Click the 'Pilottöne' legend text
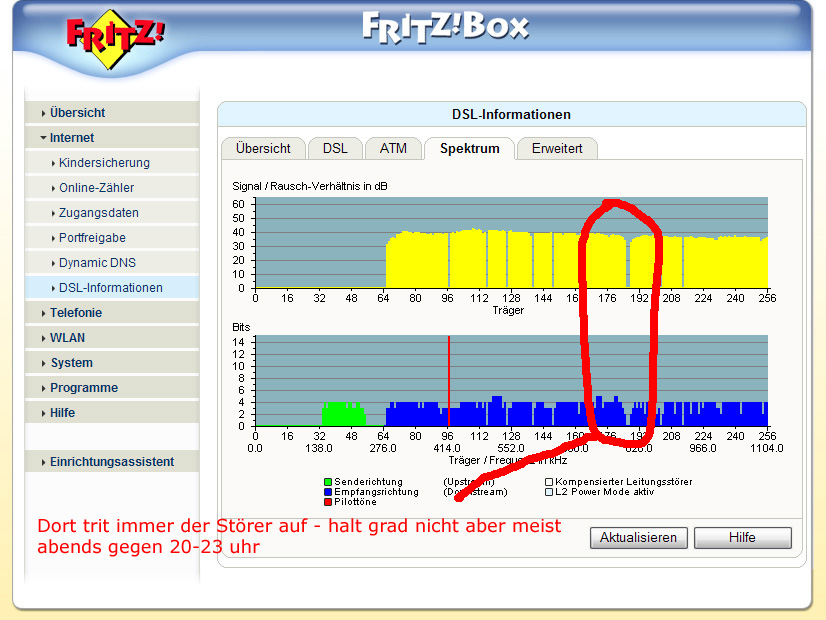Viewport: 826px width, 620px height. (x=356, y=502)
